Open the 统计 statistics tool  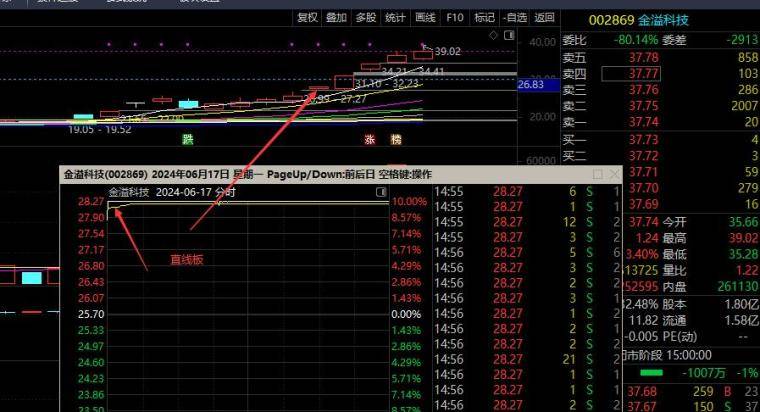396,18
